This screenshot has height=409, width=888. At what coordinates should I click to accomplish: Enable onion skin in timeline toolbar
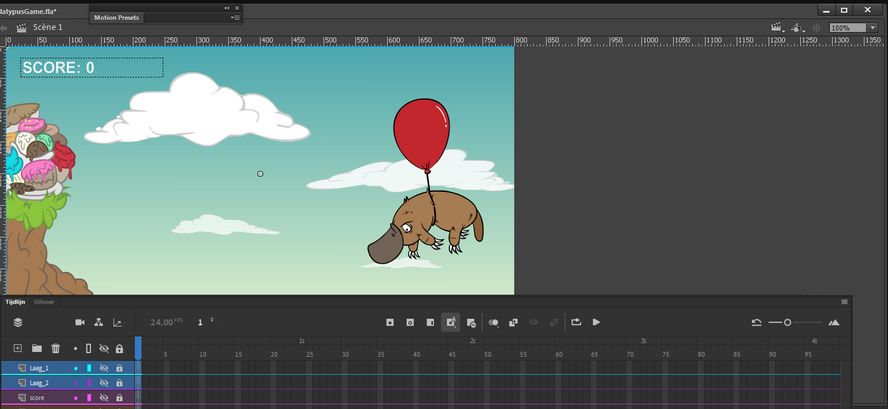click(493, 322)
